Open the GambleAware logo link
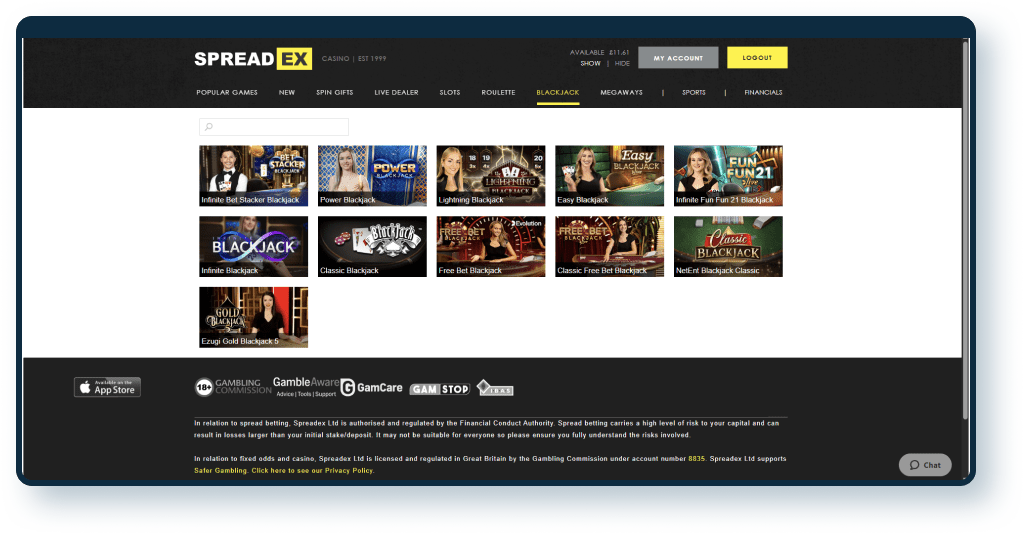The width and height of the screenshot is (1024, 534). [306, 386]
